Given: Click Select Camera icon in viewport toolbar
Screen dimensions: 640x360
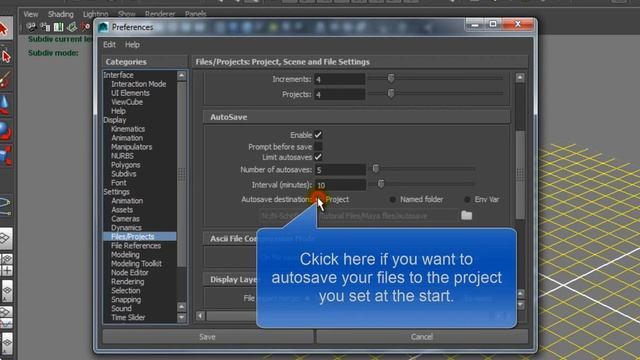Looking at the screenshot, I should click(31, 27).
